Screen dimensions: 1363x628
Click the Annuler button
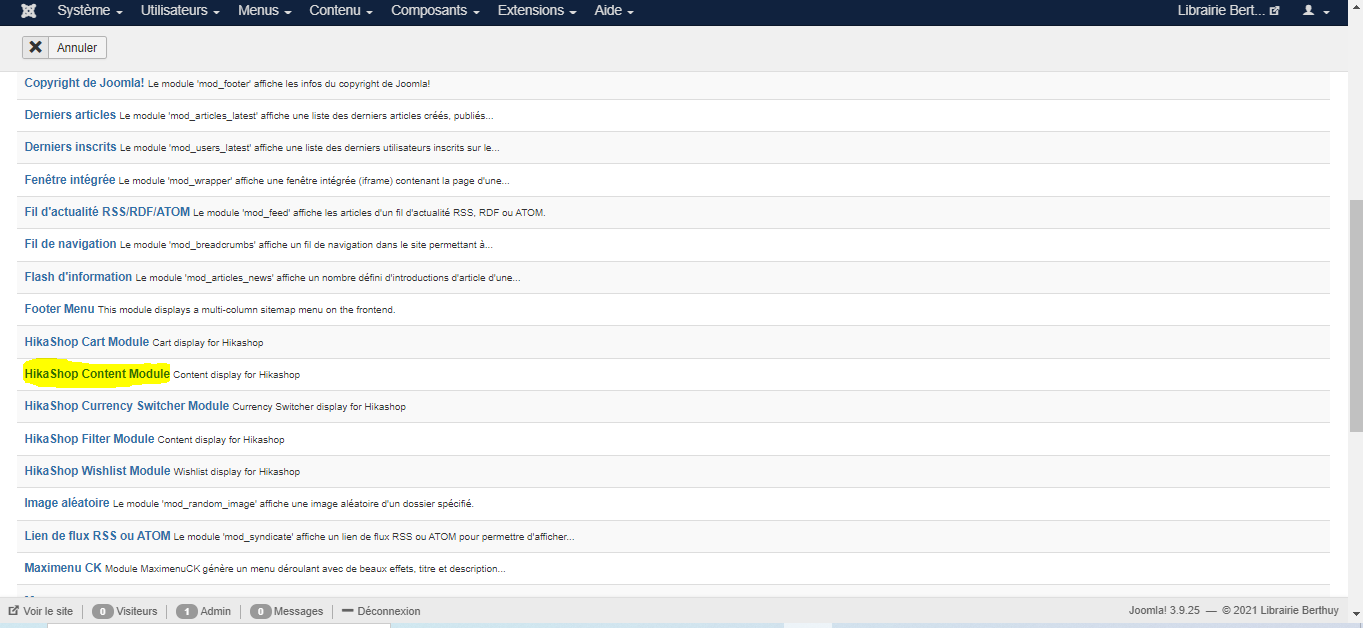64,47
